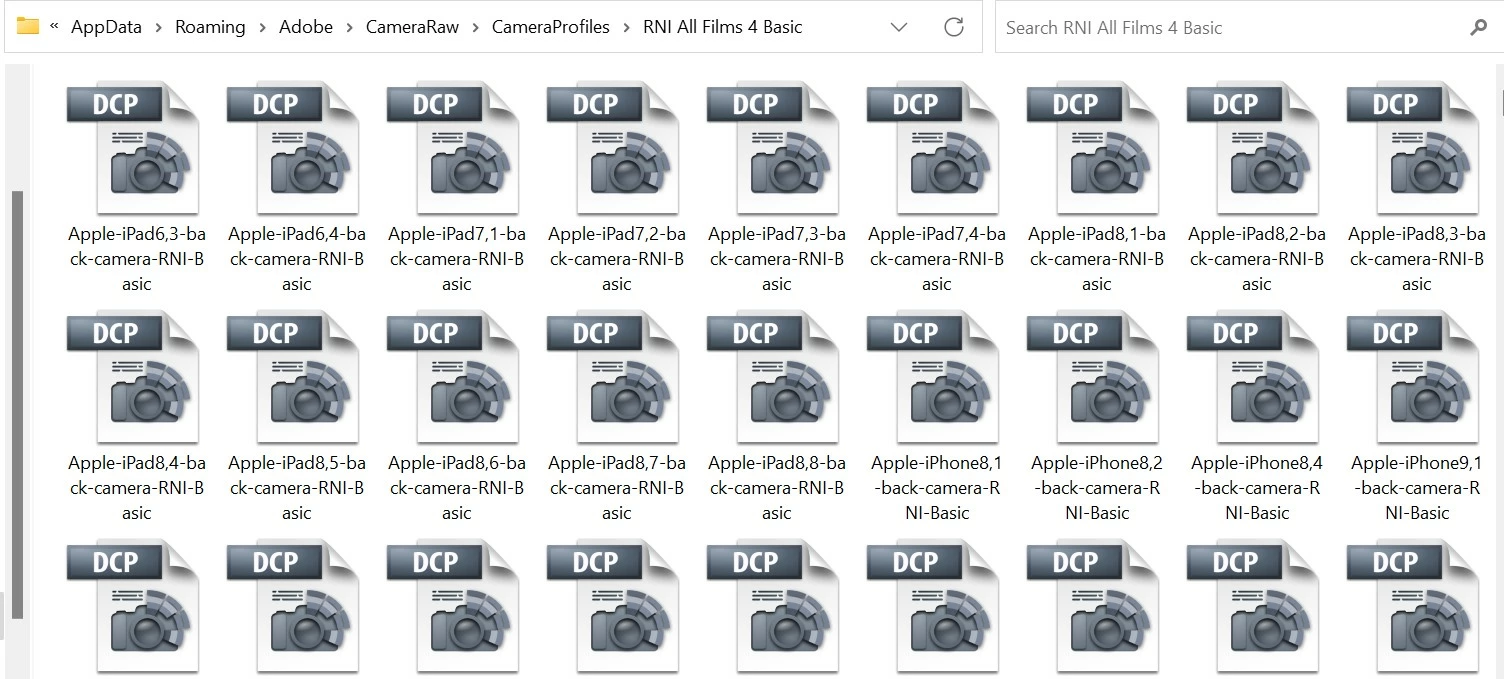Image resolution: width=1504 pixels, height=679 pixels.
Task: Select the Apple-iPad7,3-back-camera-RNI-Basic DCP file icon
Action: pyautogui.click(x=773, y=148)
